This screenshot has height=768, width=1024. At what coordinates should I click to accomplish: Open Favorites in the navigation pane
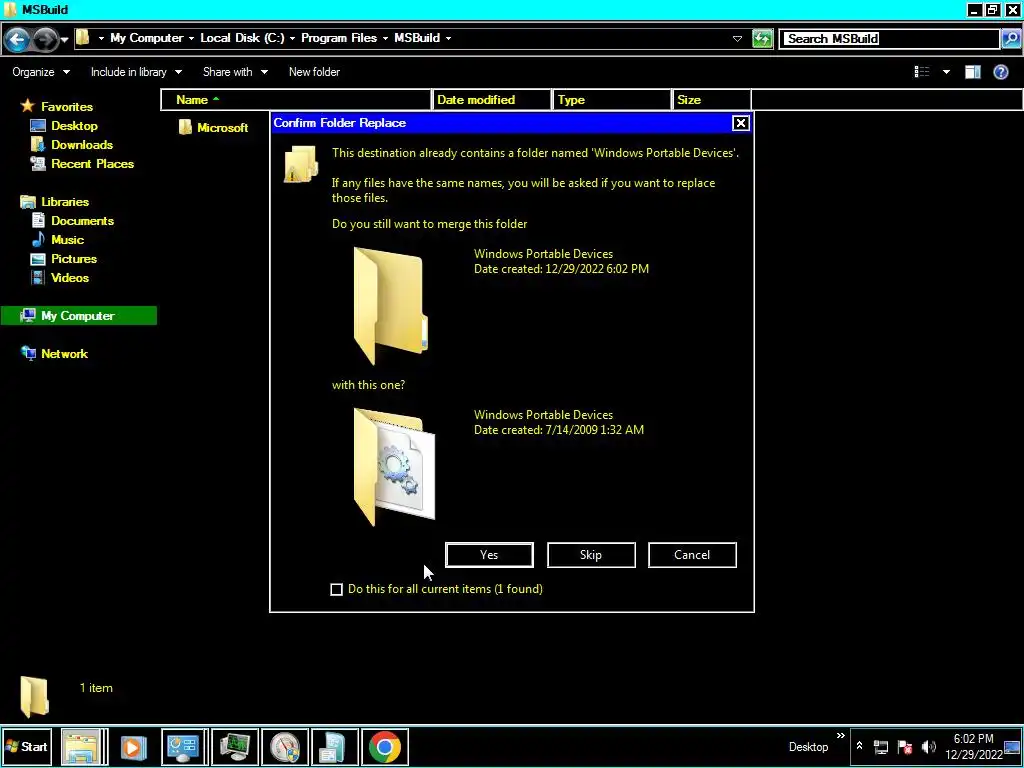coord(57,106)
